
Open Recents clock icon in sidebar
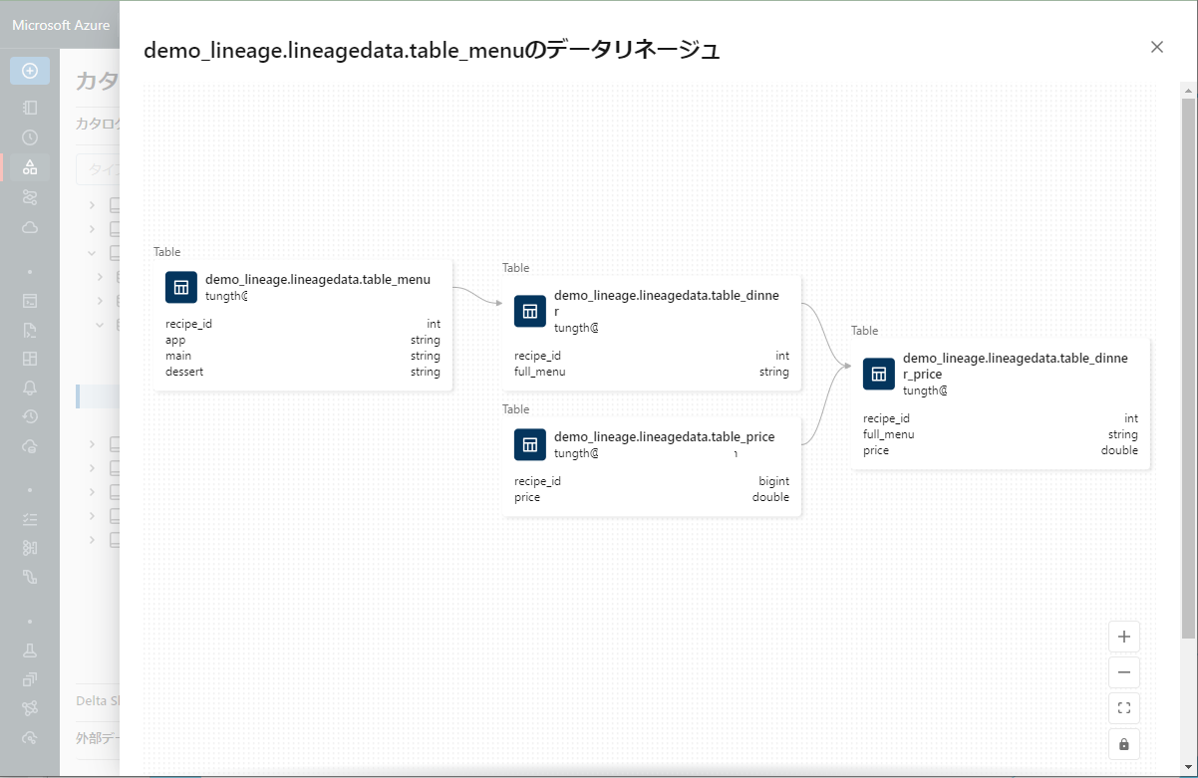tap(30, 137)
